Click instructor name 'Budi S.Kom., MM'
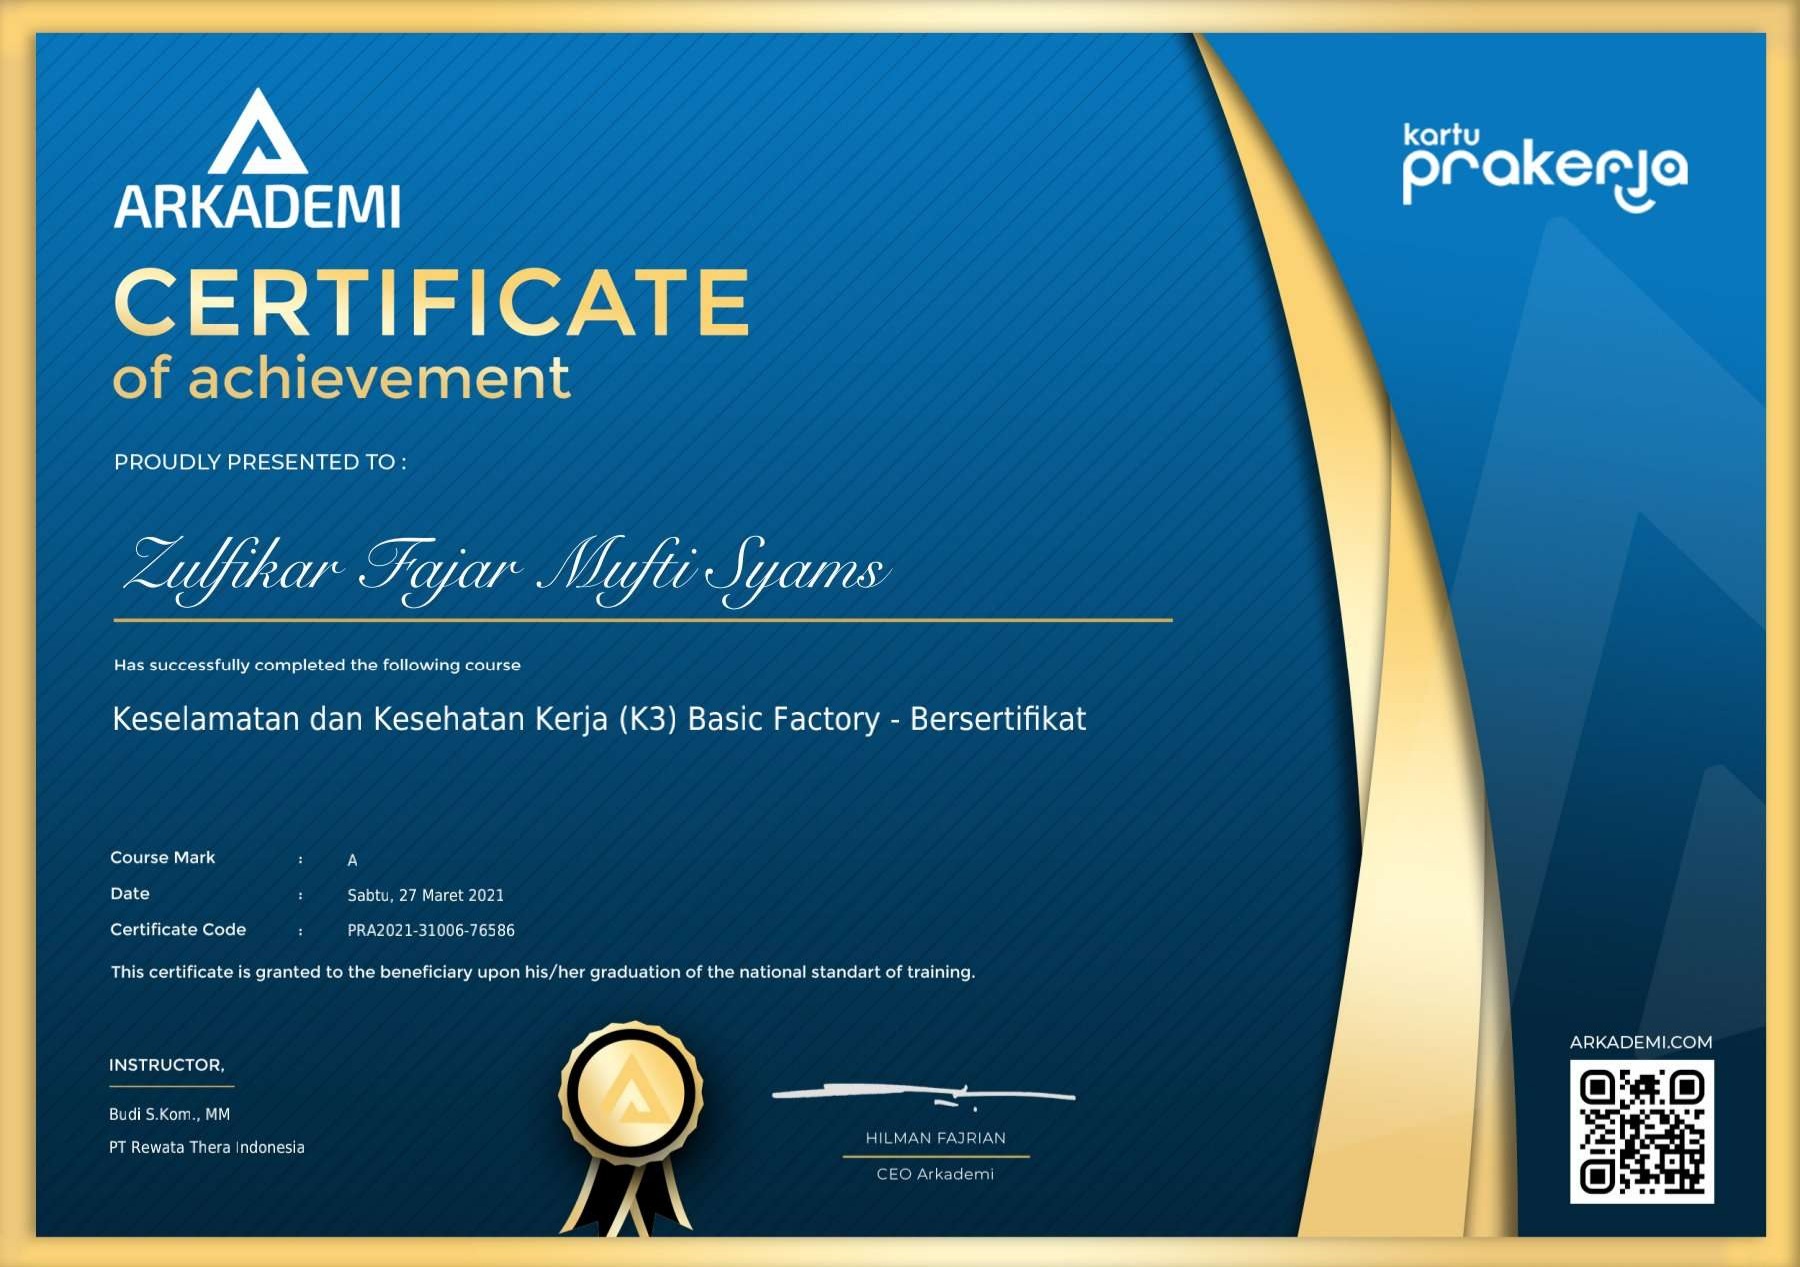 coord(169,1114)
